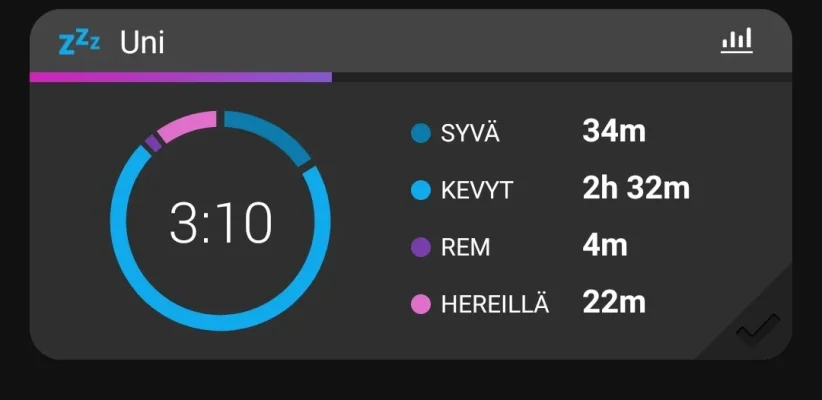Select the SYVÄ label
The width and height of the screenshot is (822, 400).
tap(470, 133)
